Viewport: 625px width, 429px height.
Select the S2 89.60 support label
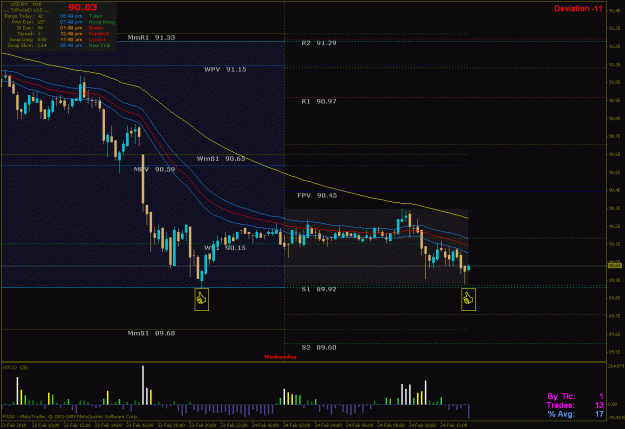[319, 348]
